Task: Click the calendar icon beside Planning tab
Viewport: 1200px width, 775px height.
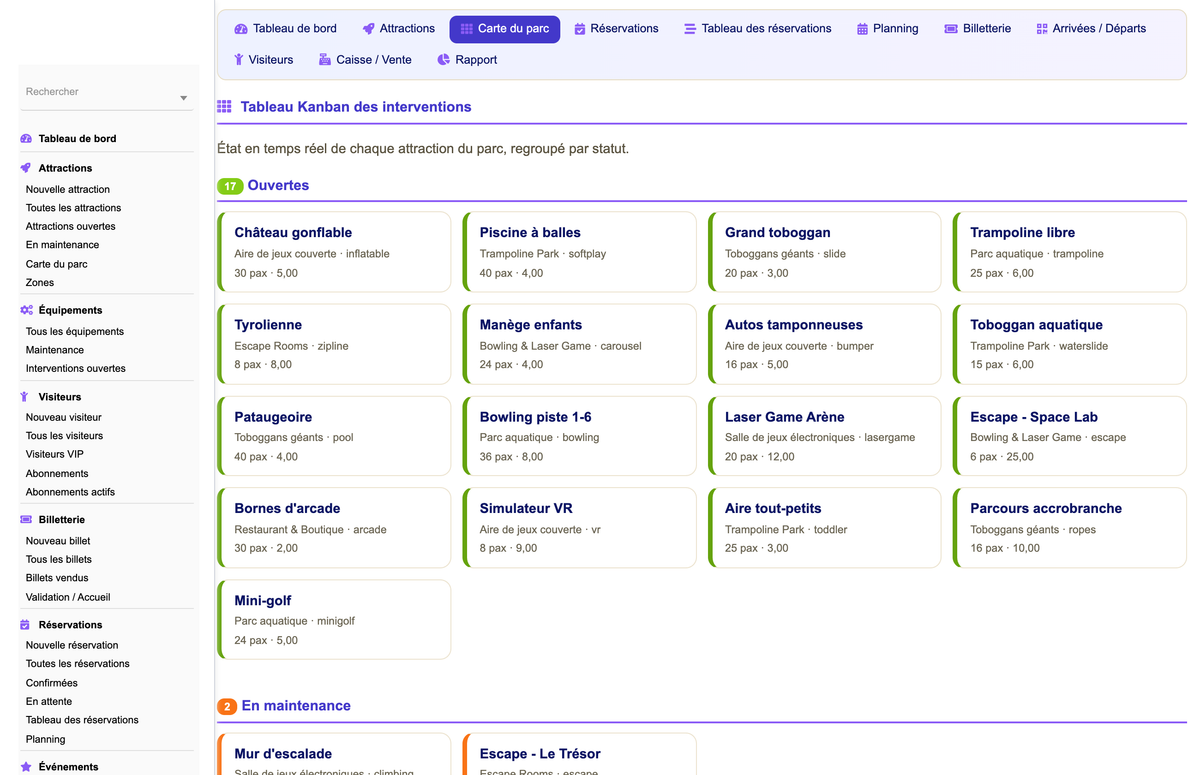Action: (862, 29)
